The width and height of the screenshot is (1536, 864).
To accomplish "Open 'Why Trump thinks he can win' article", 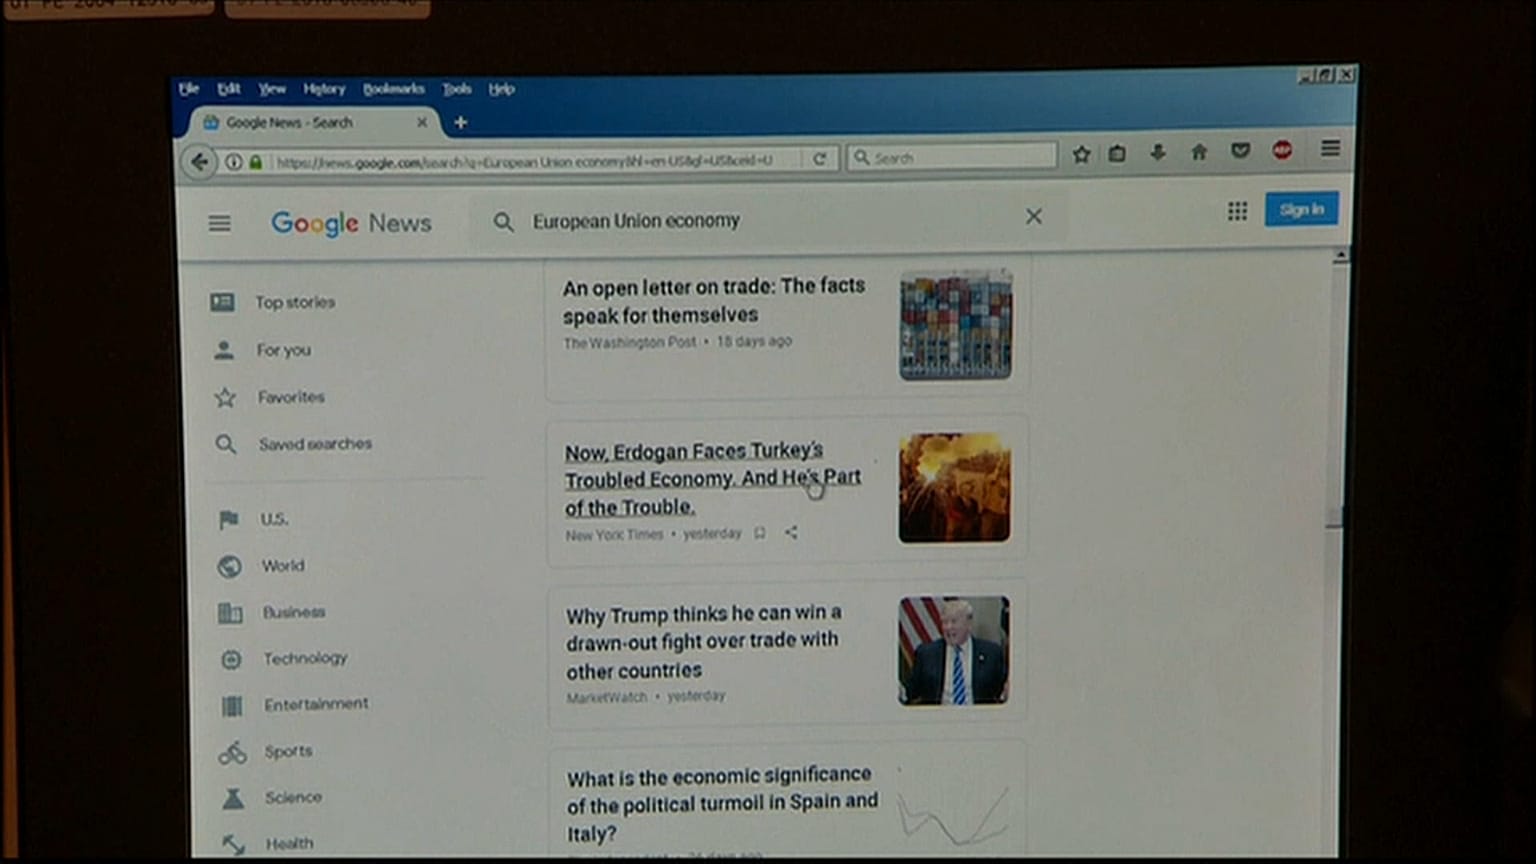I will point(703,642).
